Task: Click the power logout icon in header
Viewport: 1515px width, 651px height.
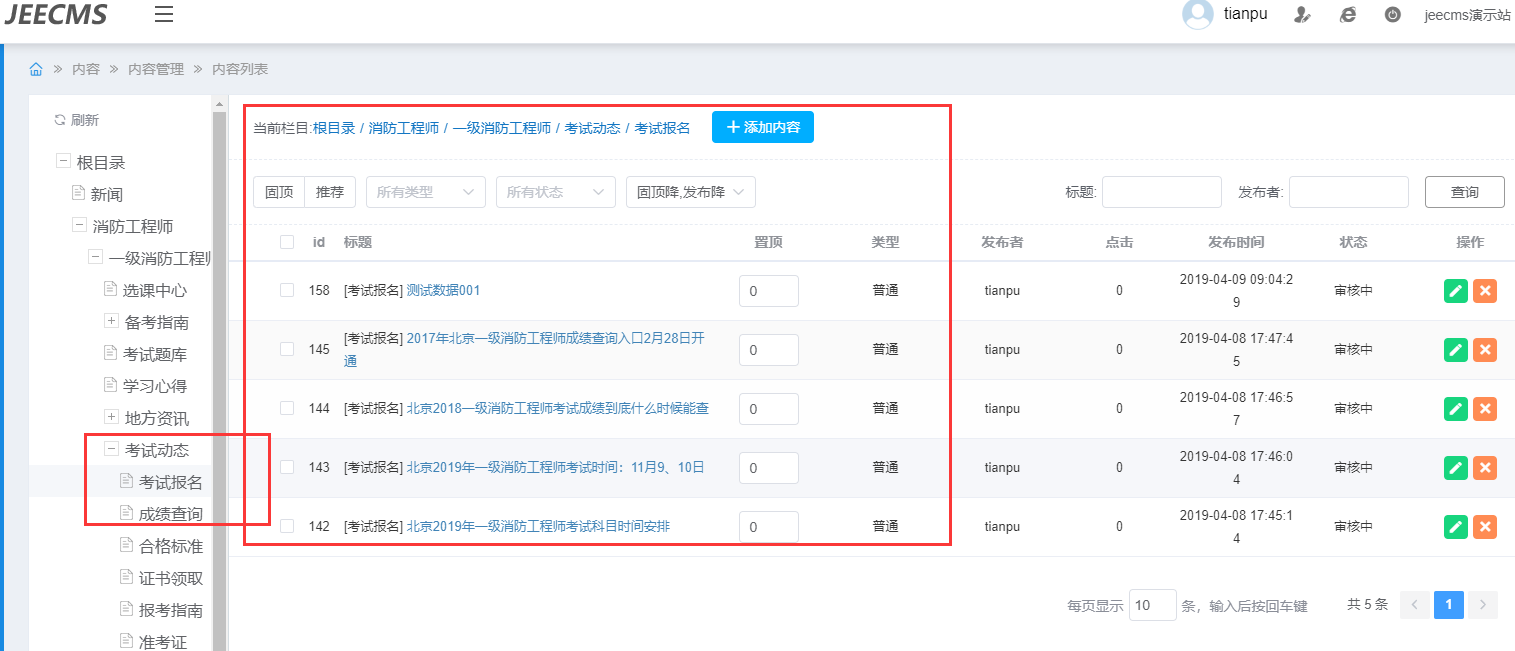Action: point(1392,15)
